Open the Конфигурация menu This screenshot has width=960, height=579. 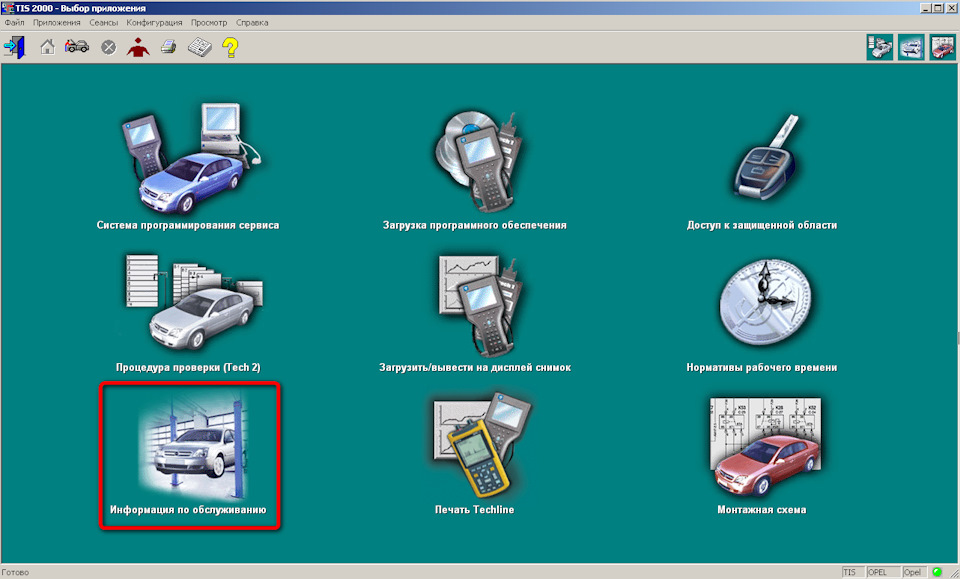[154, 23]
